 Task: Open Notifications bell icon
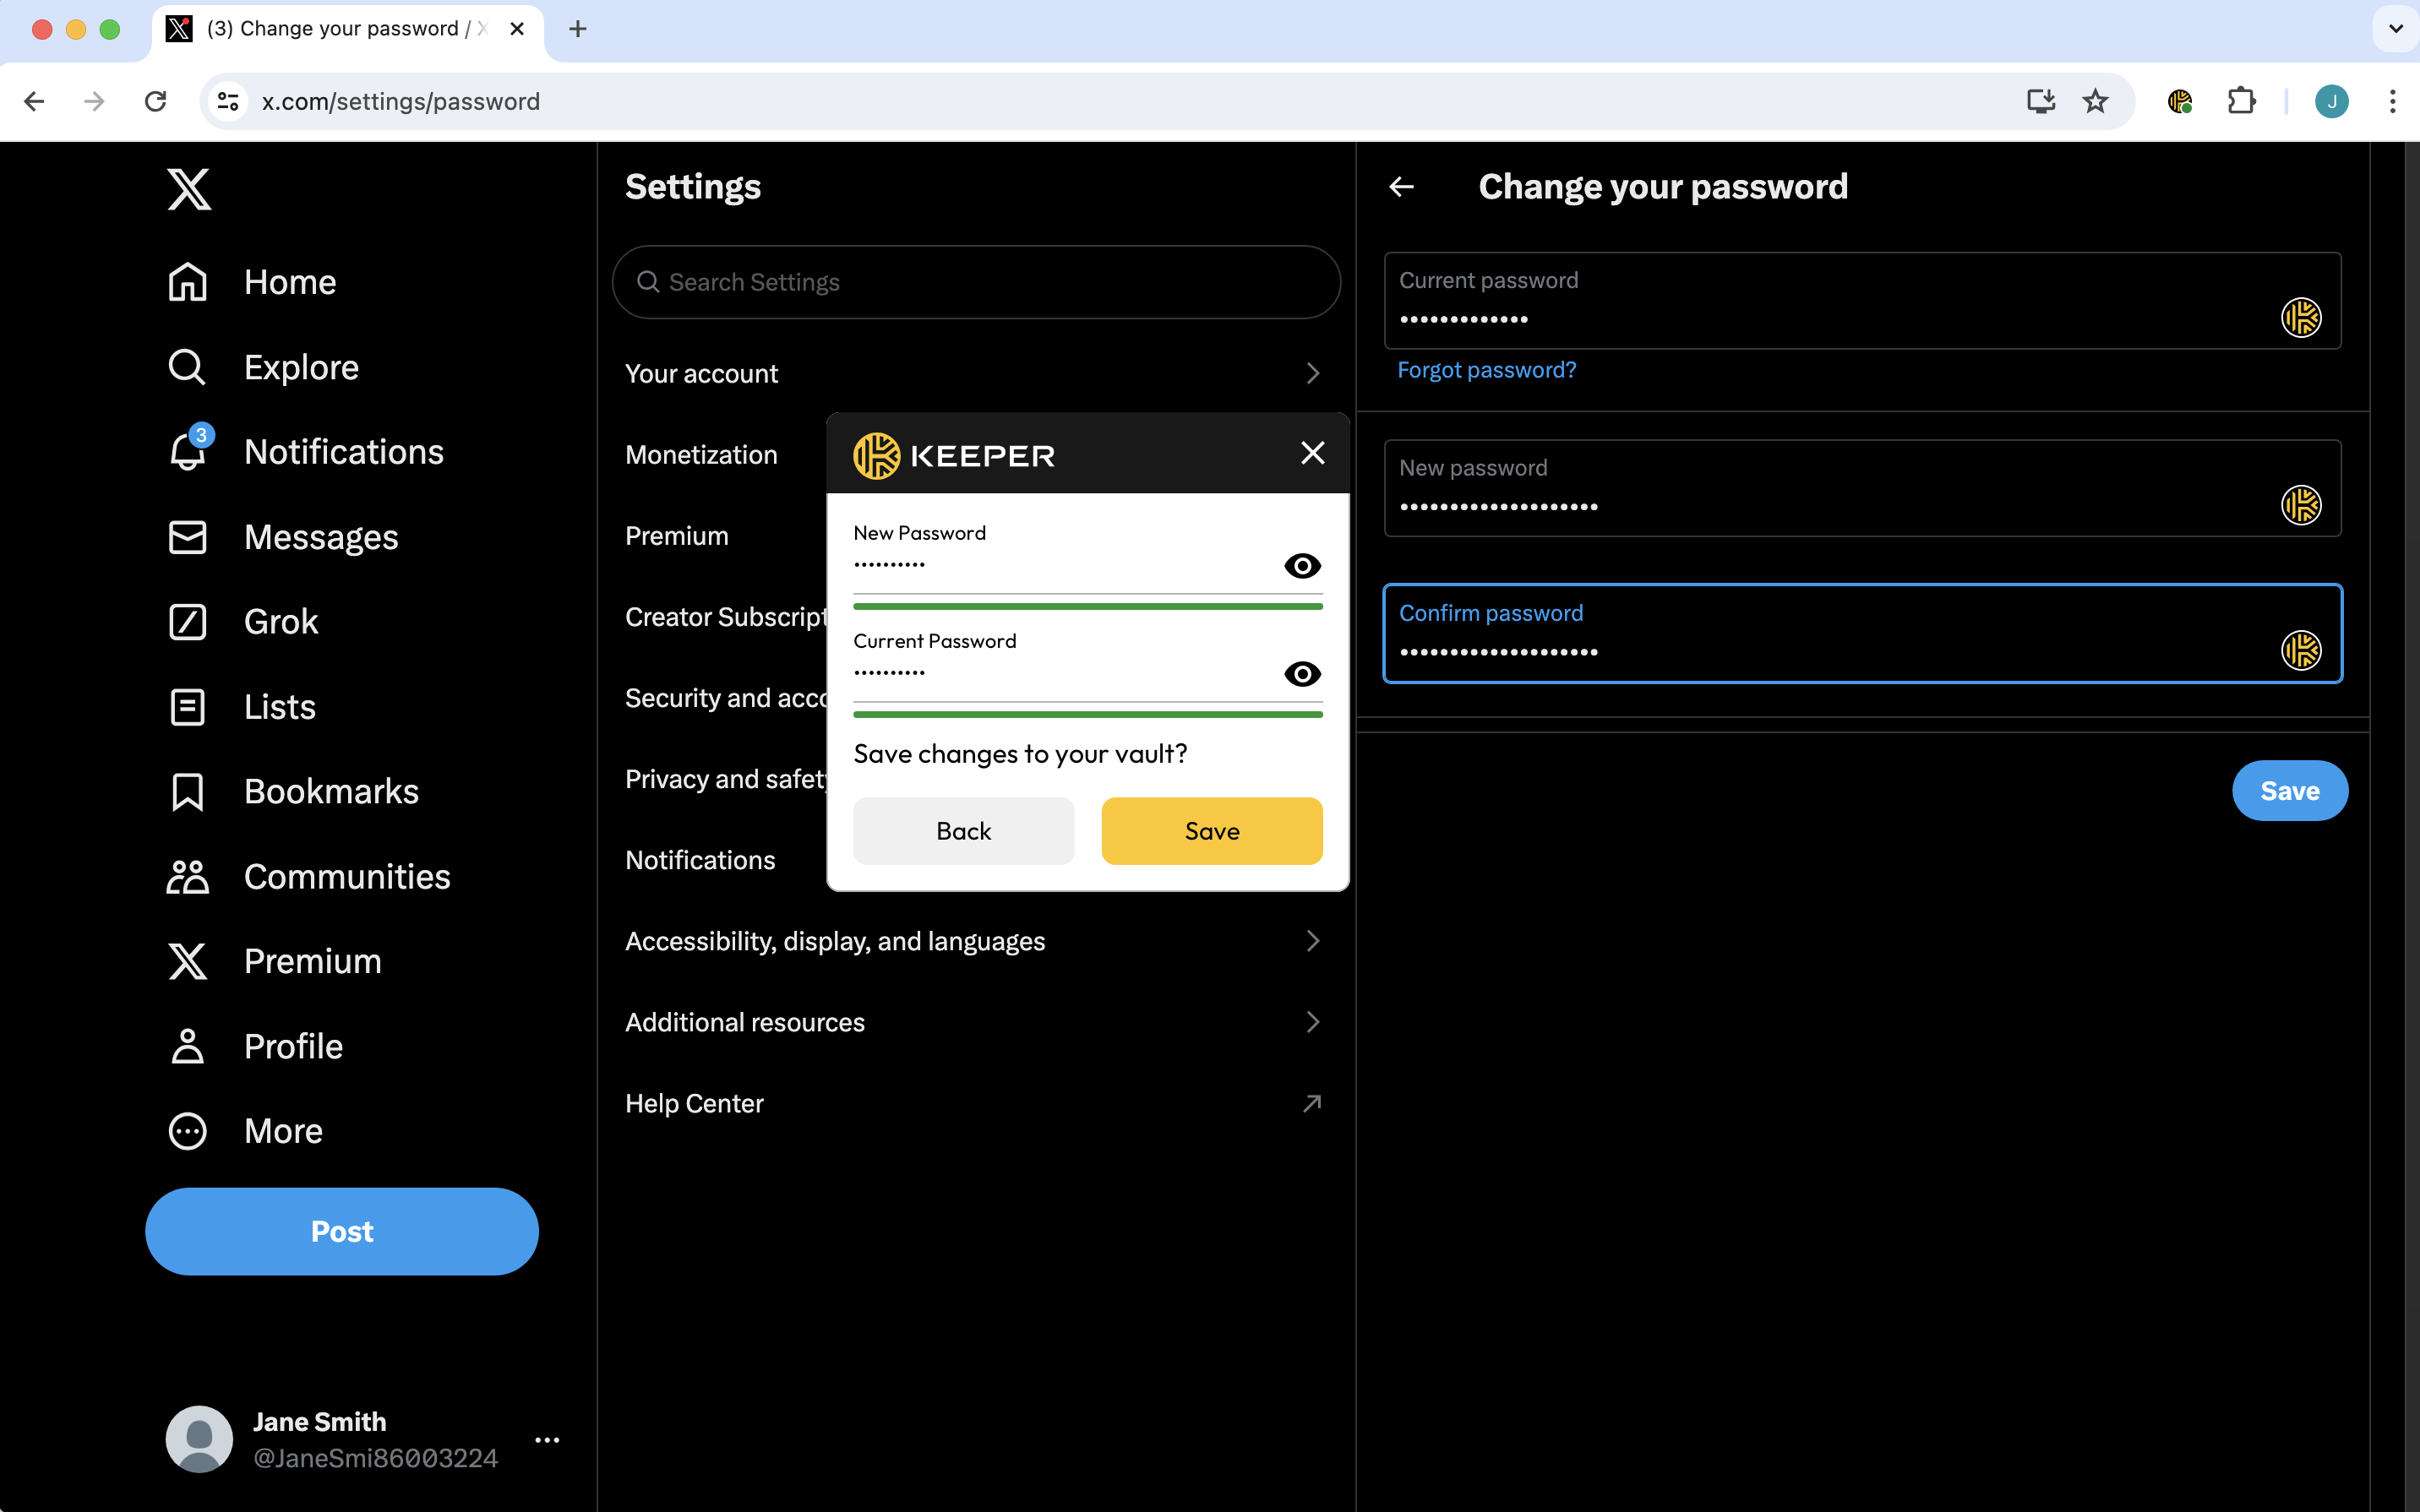pos(188,452)
